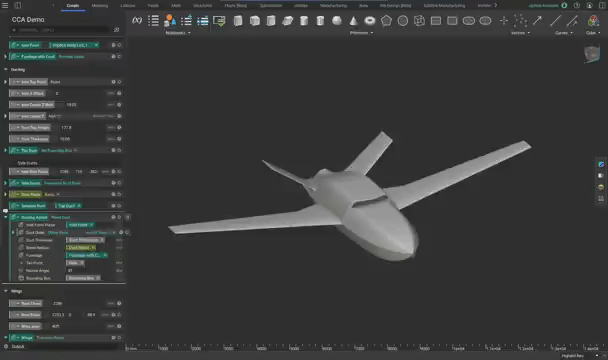Screen dimensions: 608x360
Task: Open the hamburger menu icon
Action: [x=5, y=5]
